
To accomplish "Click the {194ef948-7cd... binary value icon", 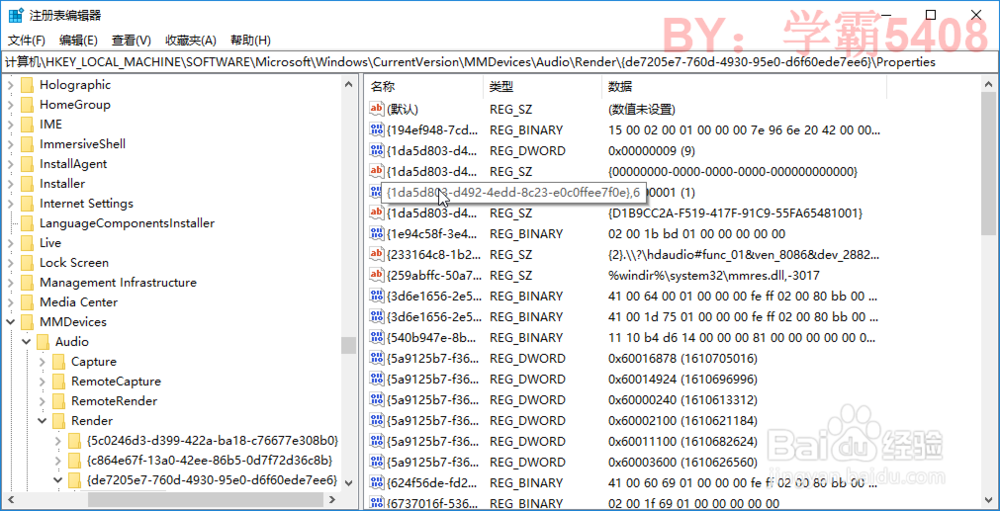I will [377, 130].
